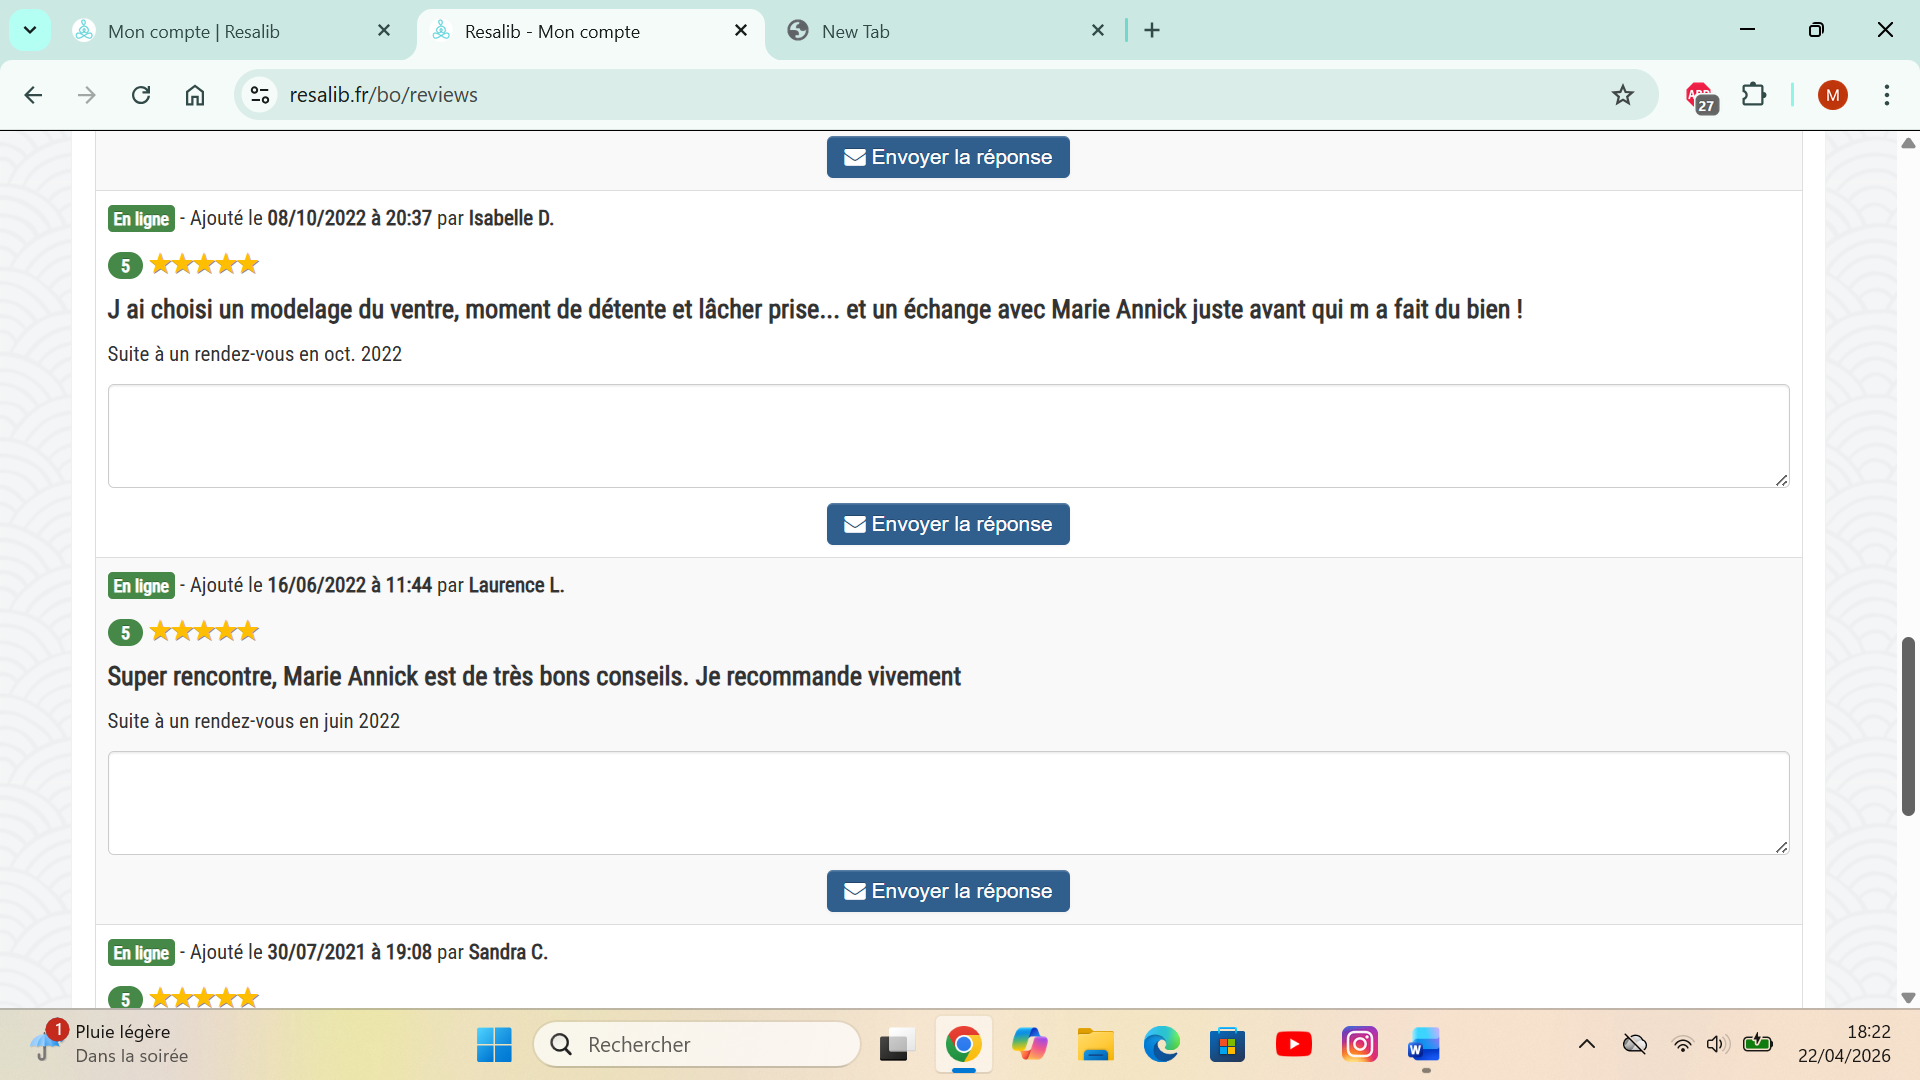This screenshot has height=1080, width=1920.
Task: Open the volume control tray icon
Action: [1717, 1045]
